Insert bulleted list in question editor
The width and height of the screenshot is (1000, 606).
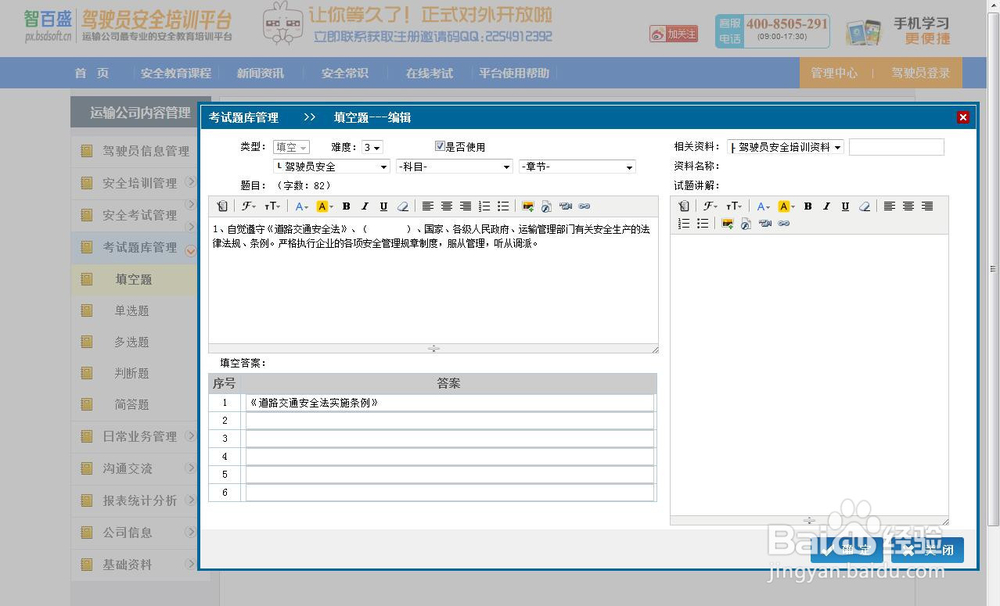503,206
